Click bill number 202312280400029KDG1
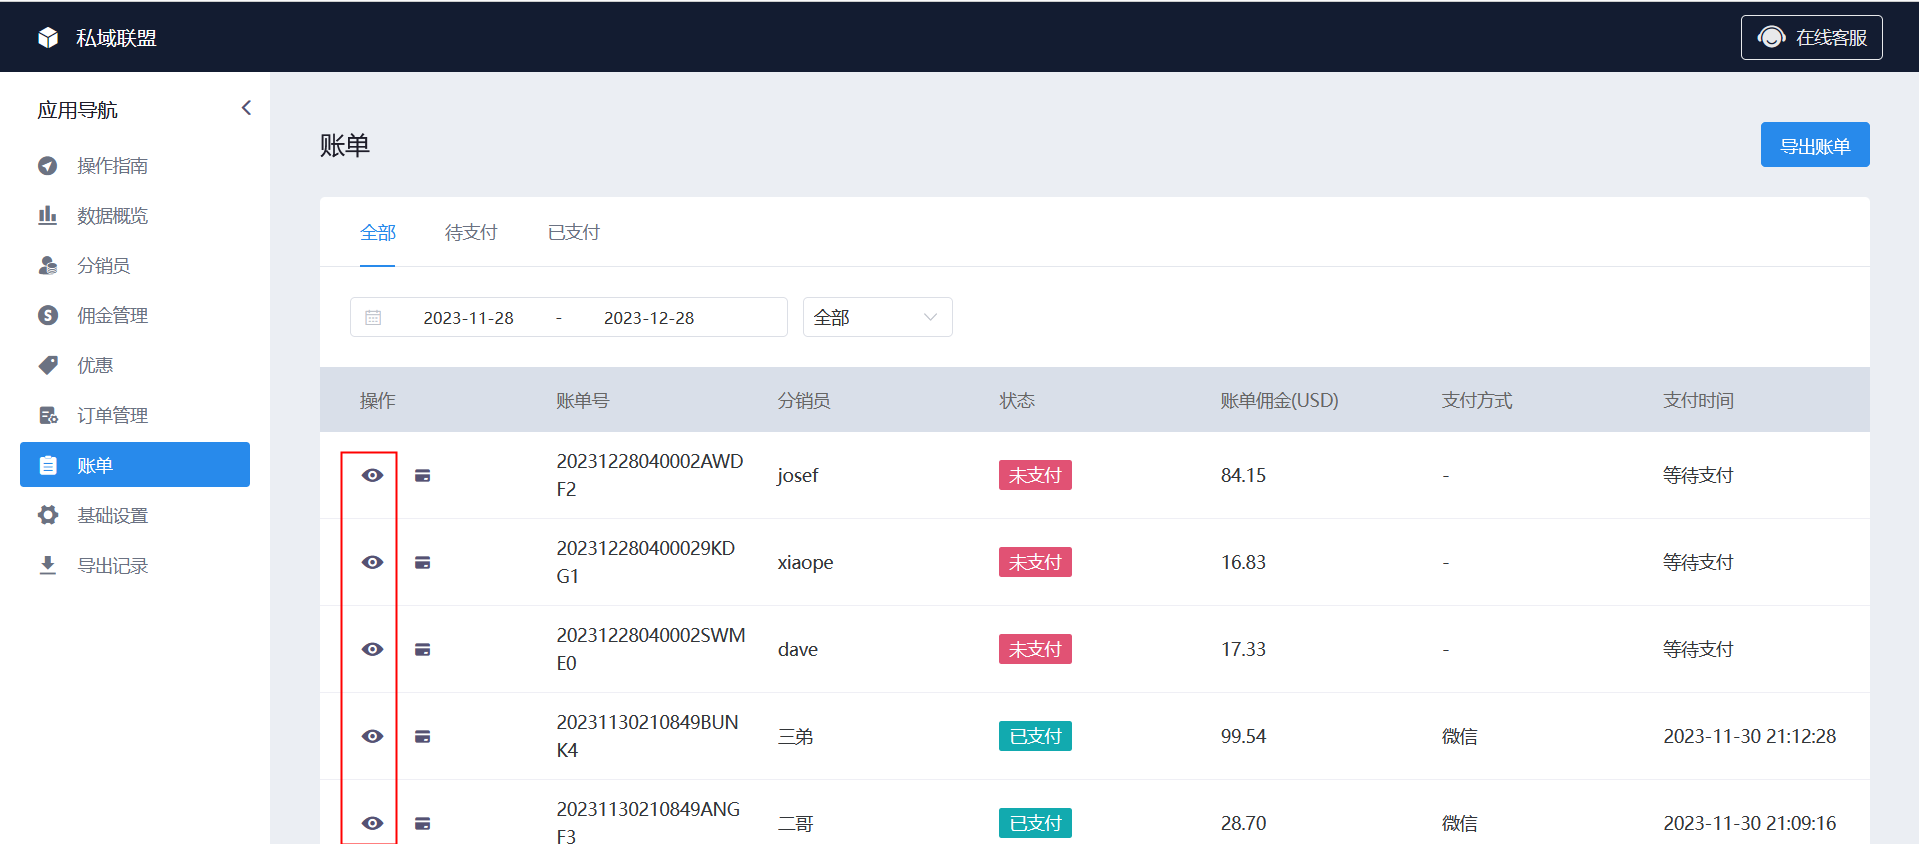Image resolution: width=1919 pixels, height=844 pixels. tap(646, 562)
